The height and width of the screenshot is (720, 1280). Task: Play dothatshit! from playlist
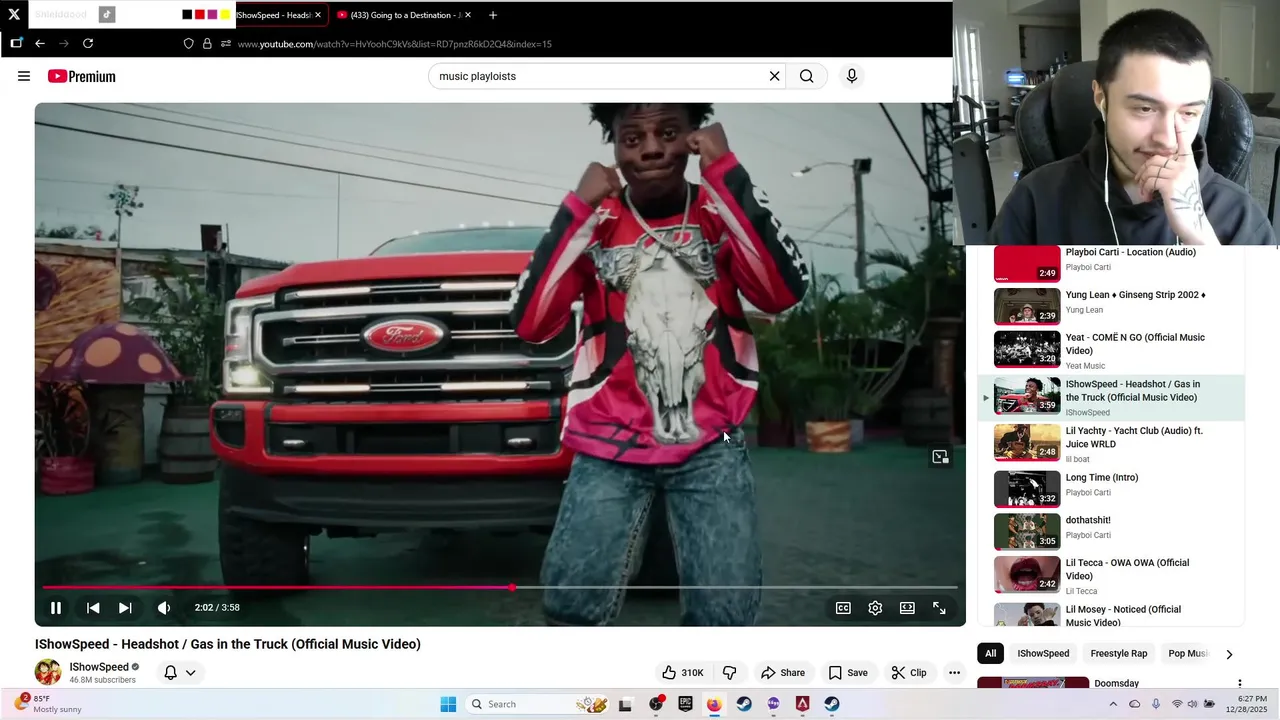1110,531
